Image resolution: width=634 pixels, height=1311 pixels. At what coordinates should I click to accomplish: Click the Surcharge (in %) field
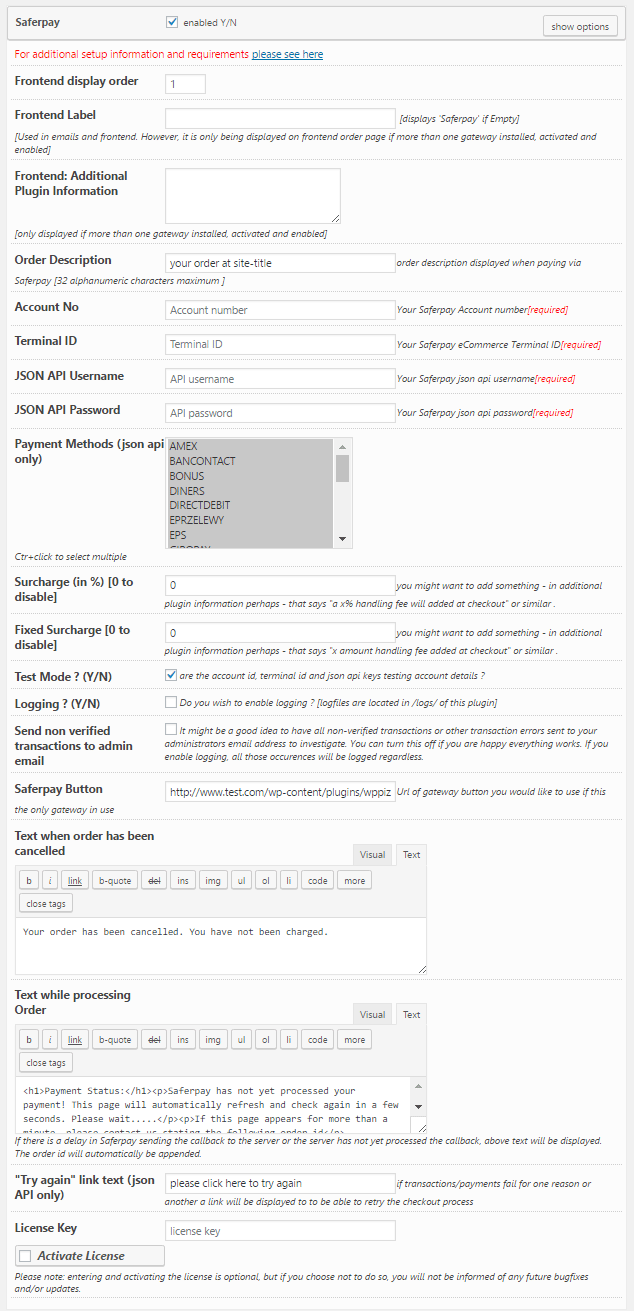coord(280,585)
